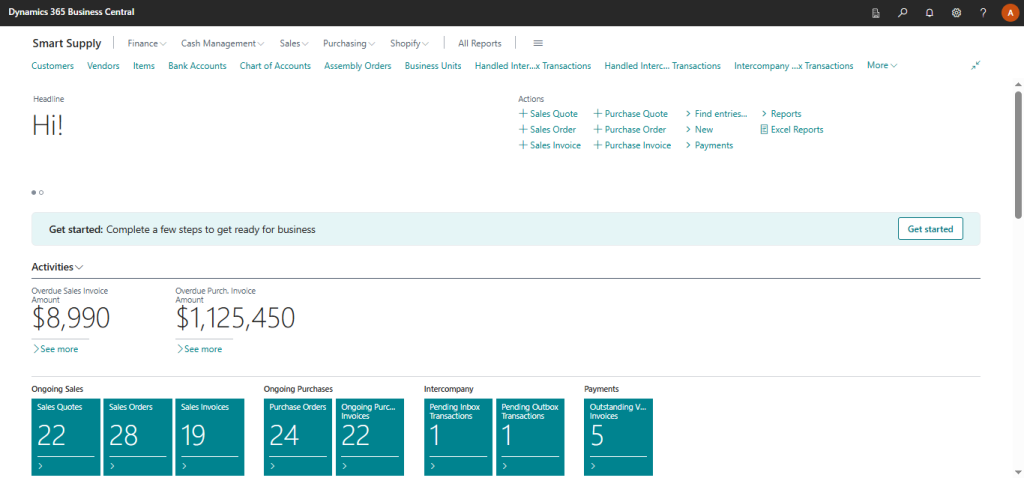Open Bank Accounts
This screenshot has width=1024, height=478.
197,65
